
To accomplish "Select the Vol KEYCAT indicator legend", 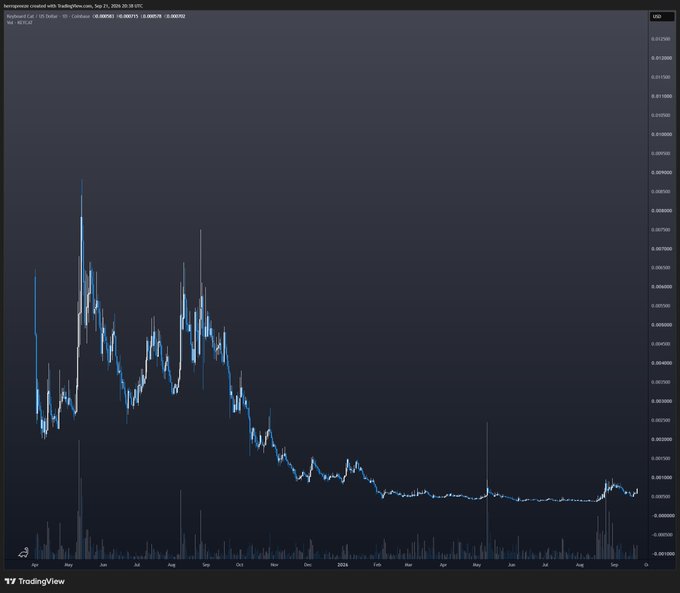I will pos(20,22).
